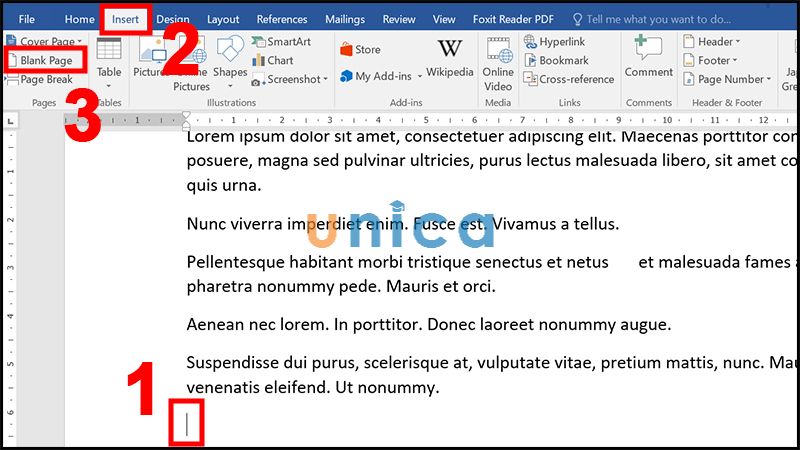The image size is (800, 450).
Task: Click the horizontal ruler at mark 5
Action: 426,120
